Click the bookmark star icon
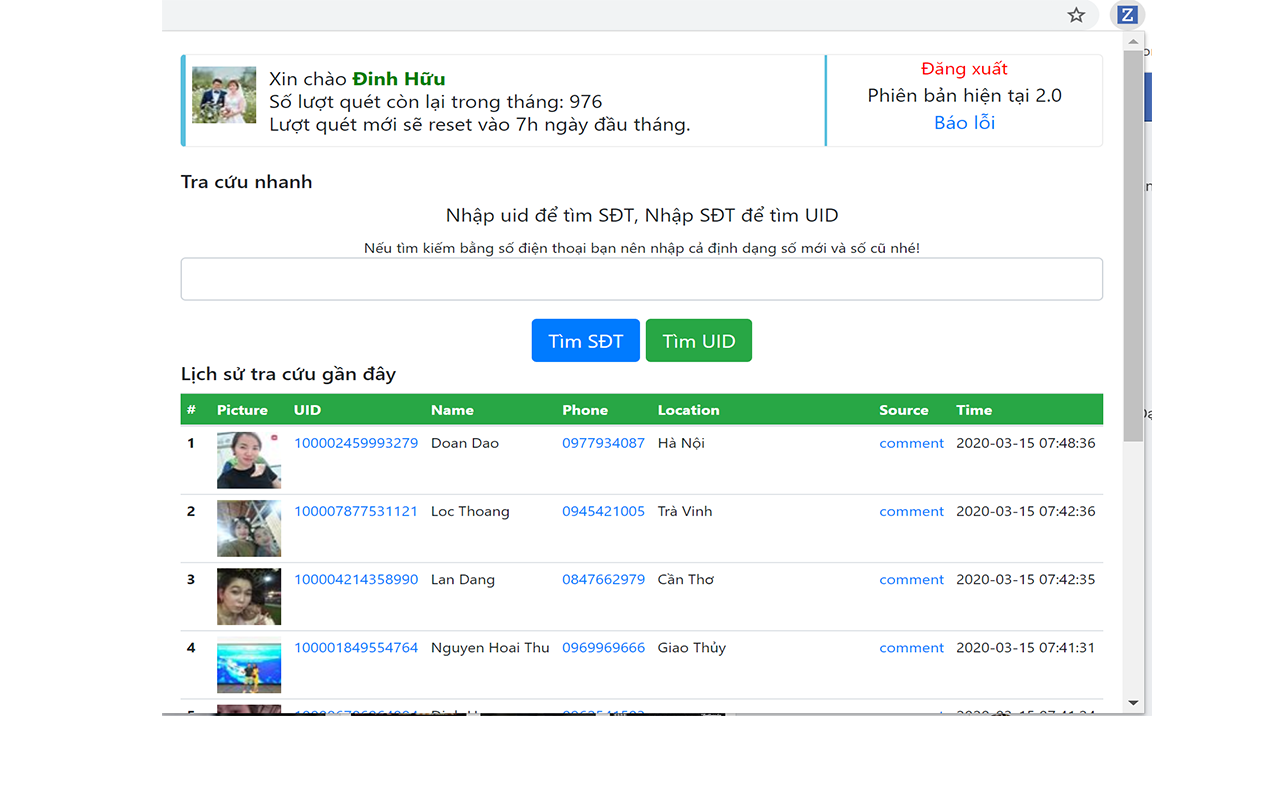 pos(1075,15)
